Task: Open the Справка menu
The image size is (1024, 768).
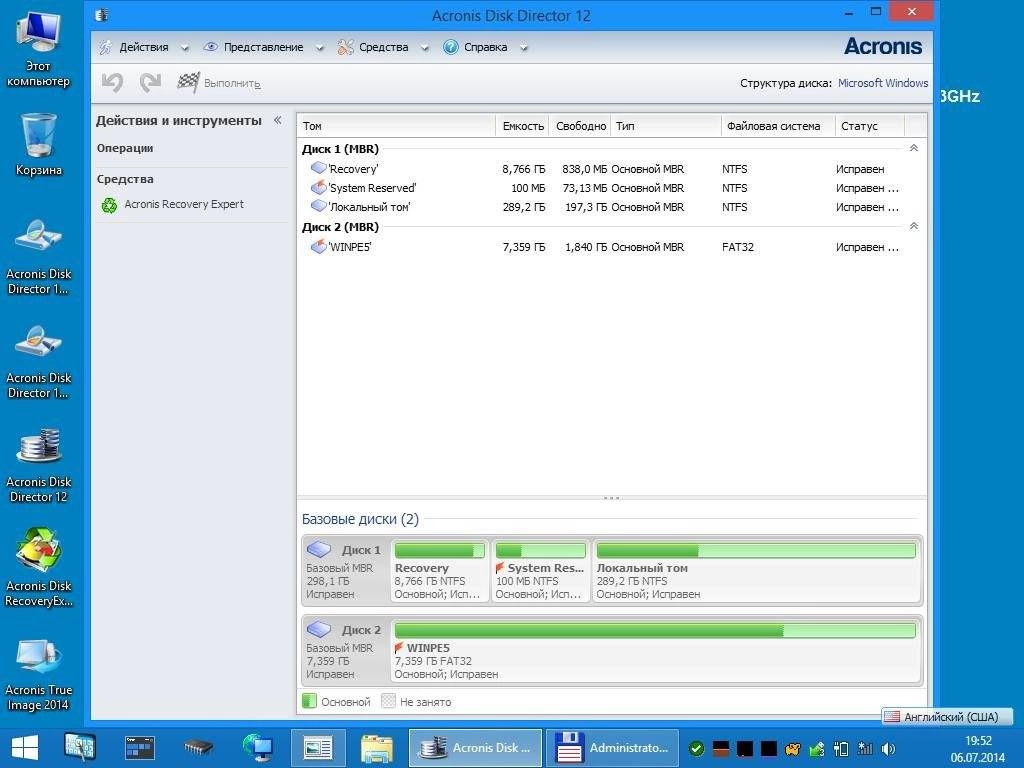Action: (483, 47)
